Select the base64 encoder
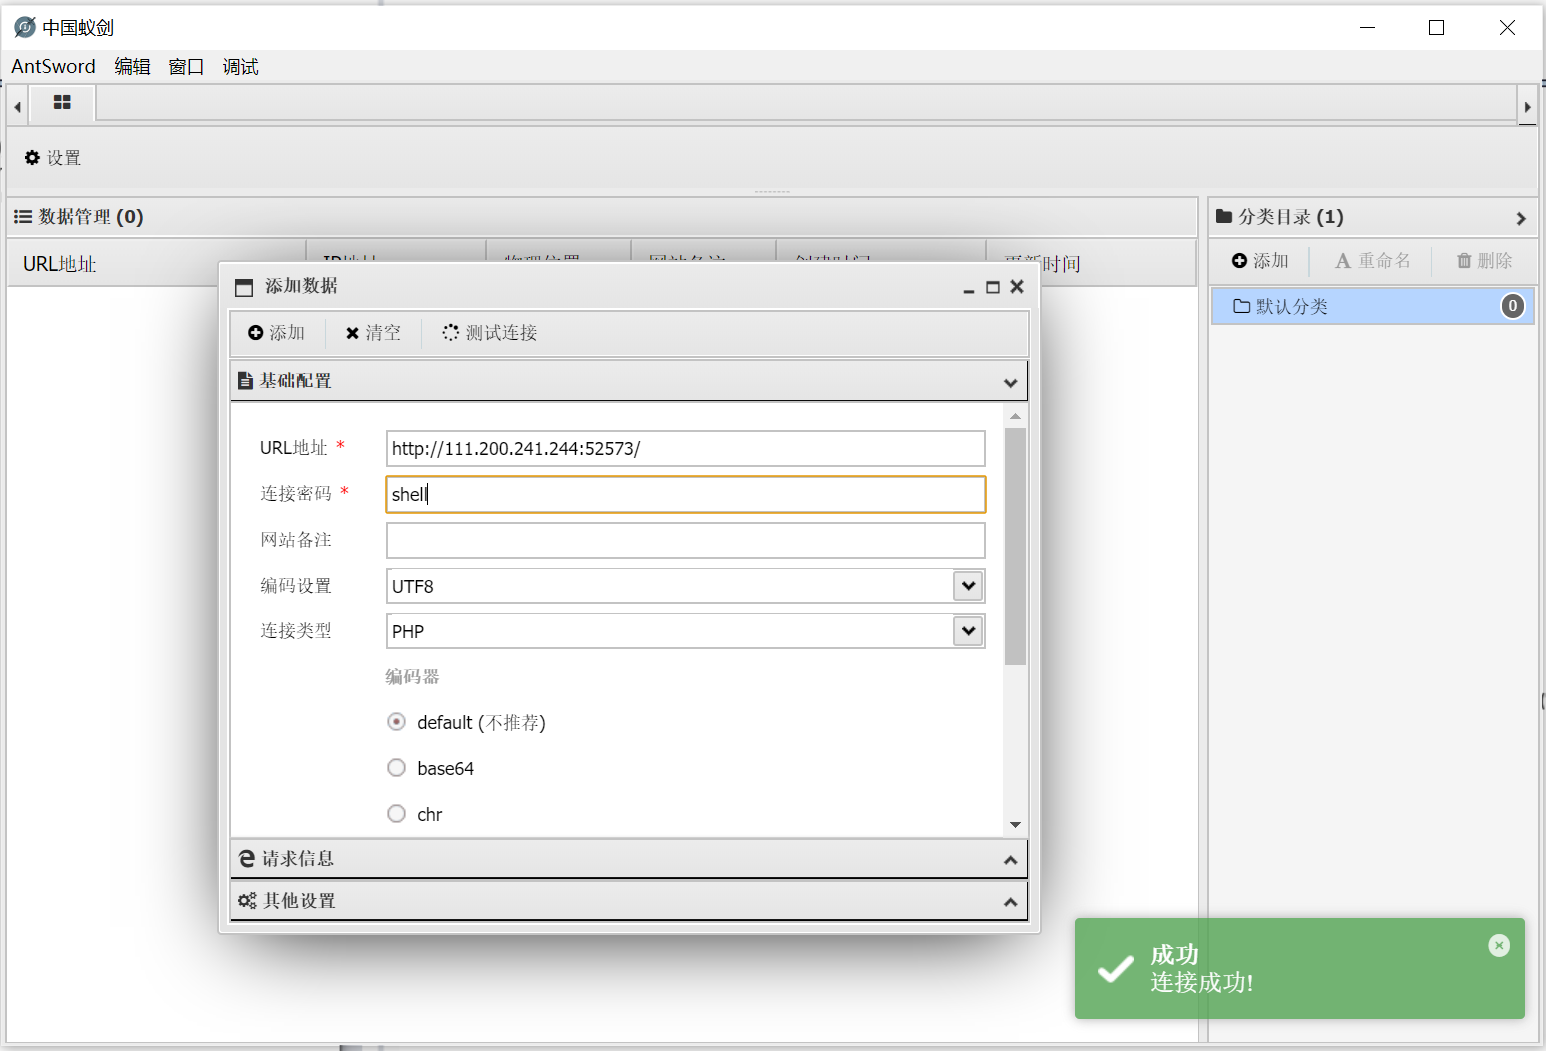The width and height of the screenshot is (1546, 1051). coord(396,767)
